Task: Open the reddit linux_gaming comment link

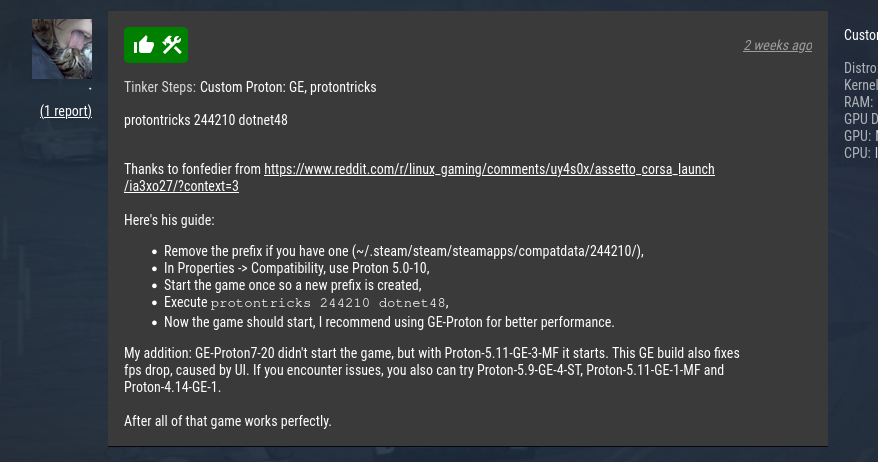Action: point(489,170)
